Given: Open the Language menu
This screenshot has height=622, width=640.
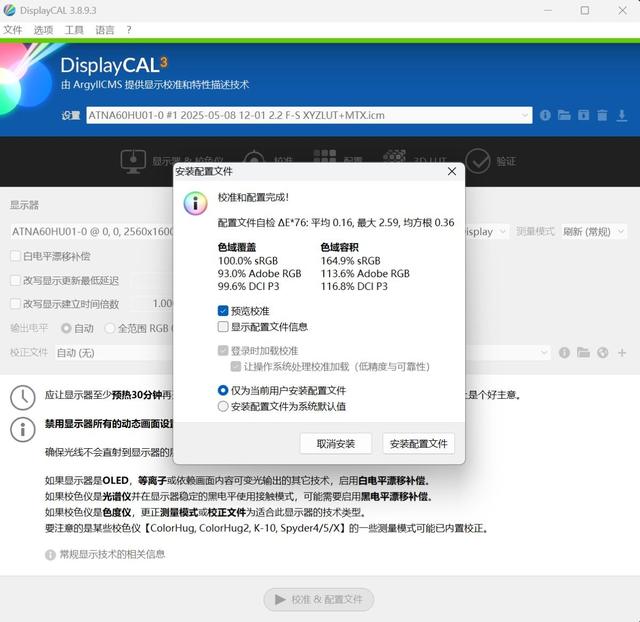Looking at the screenshot, I should coord(105,30).
